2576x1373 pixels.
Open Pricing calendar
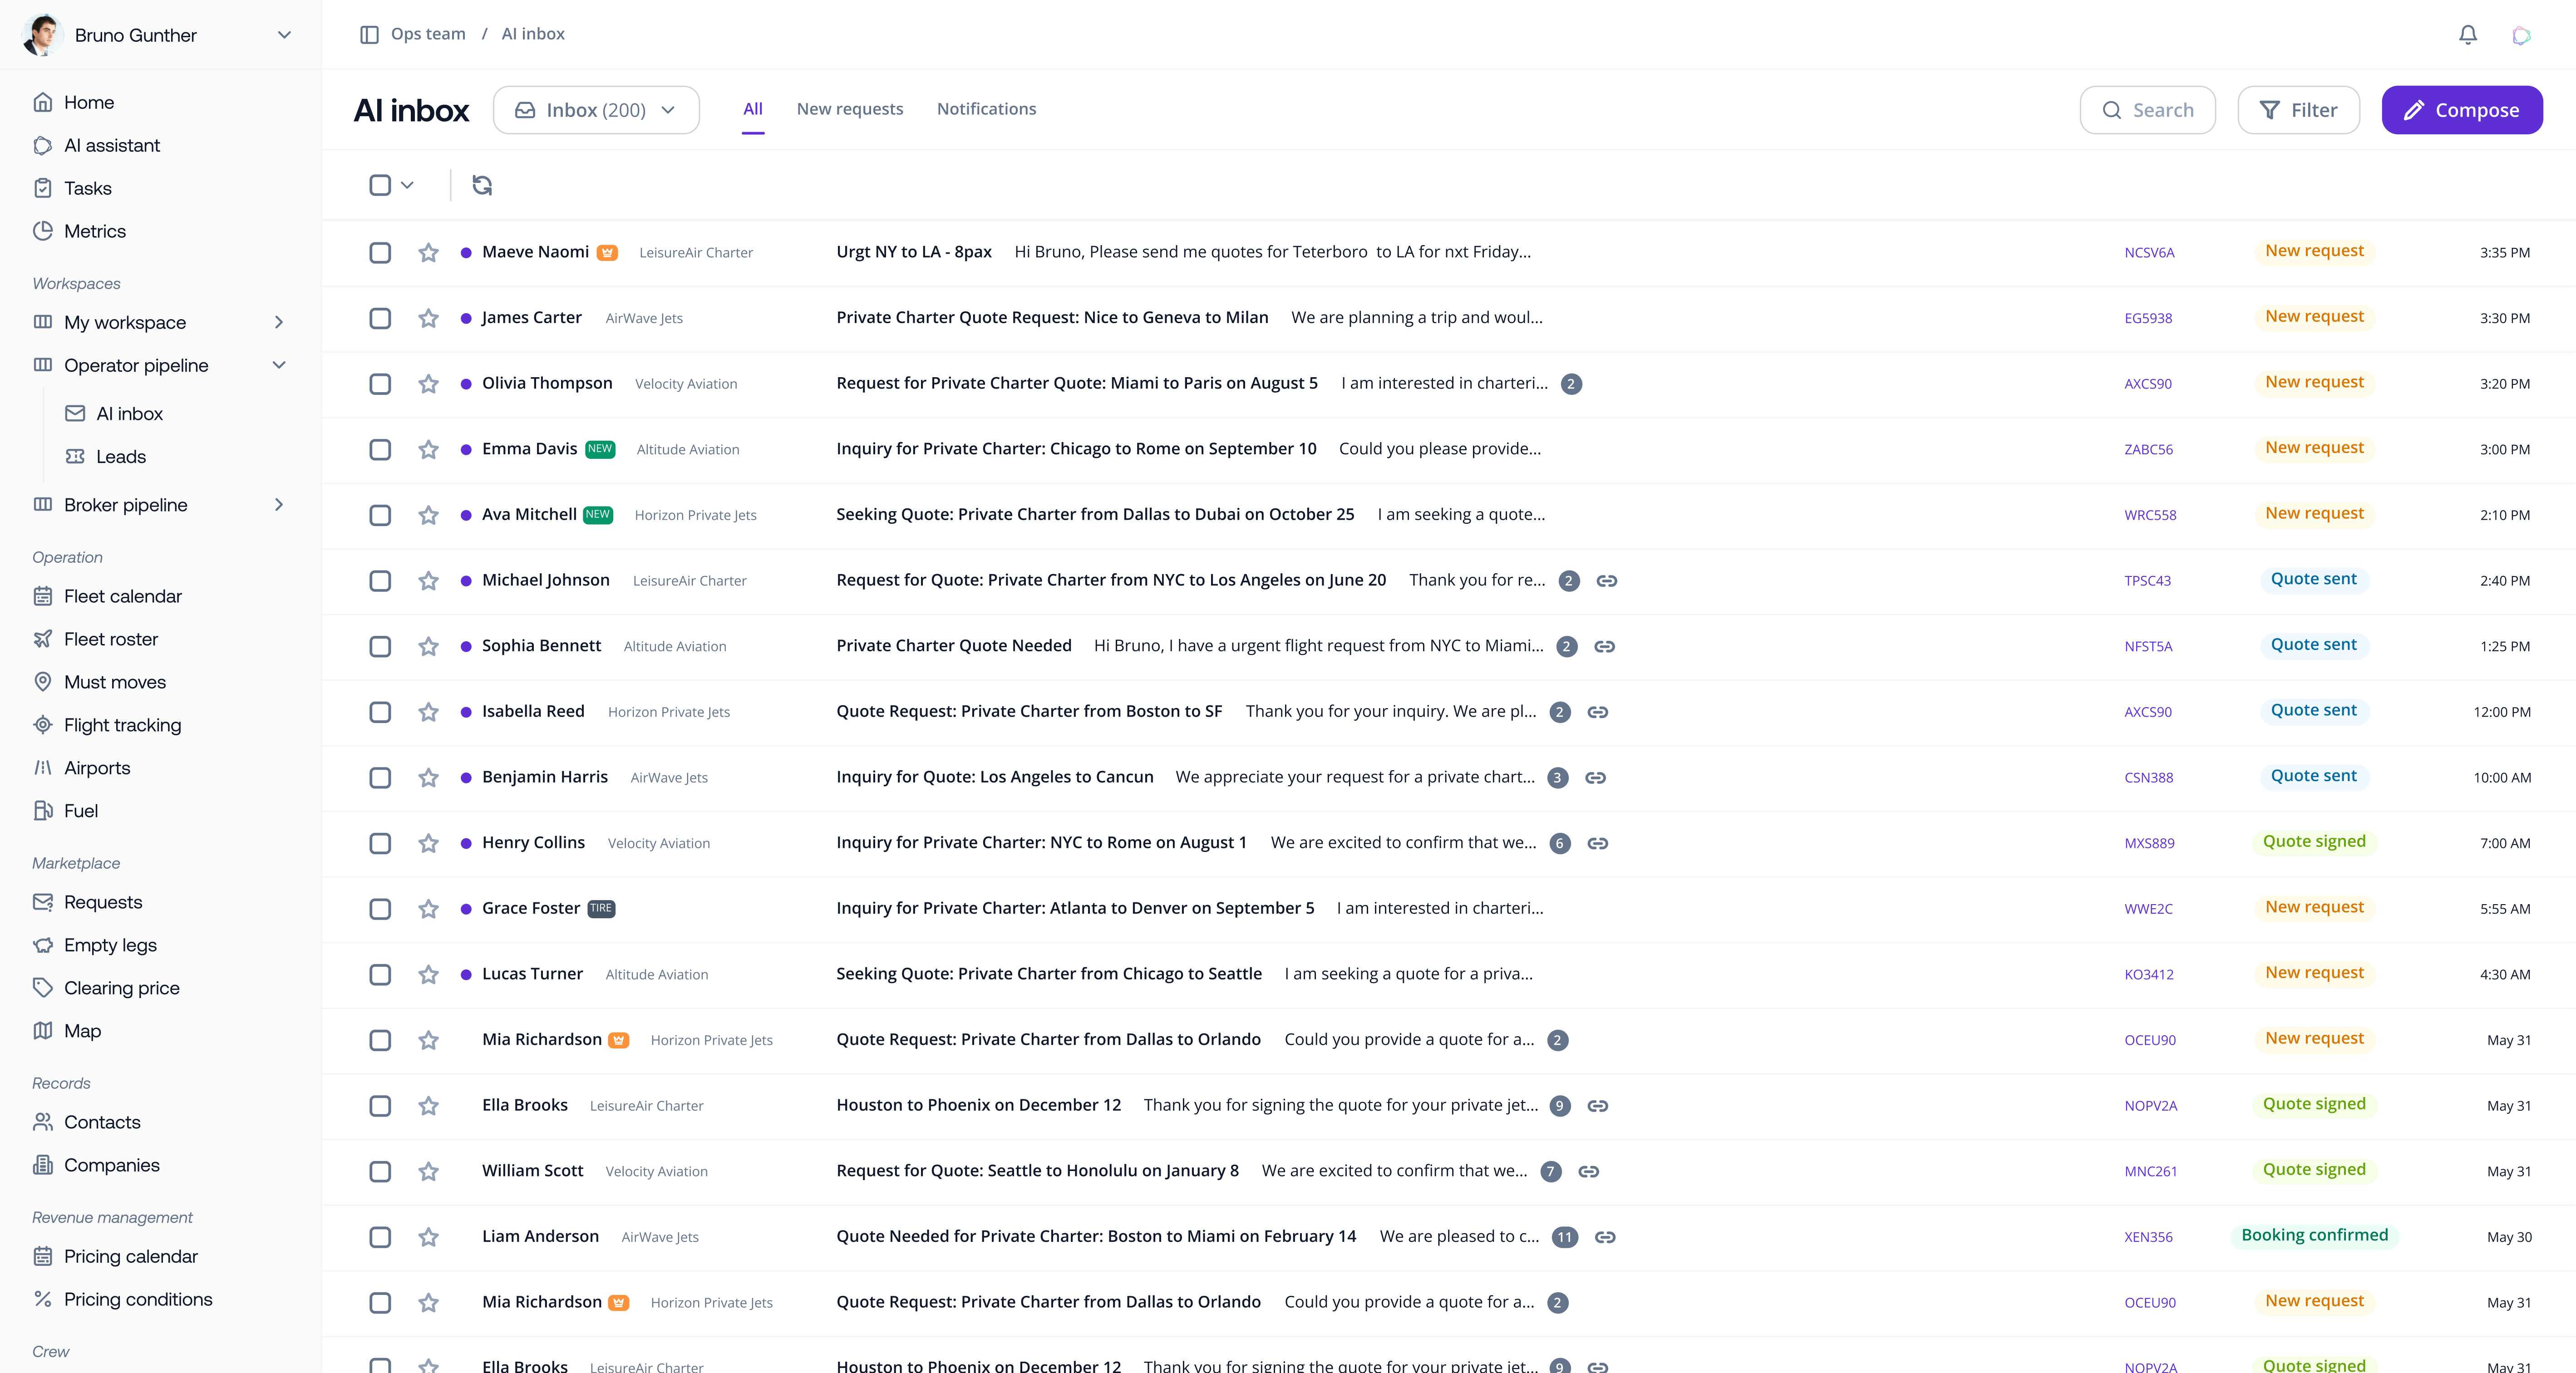[115, 1256]
